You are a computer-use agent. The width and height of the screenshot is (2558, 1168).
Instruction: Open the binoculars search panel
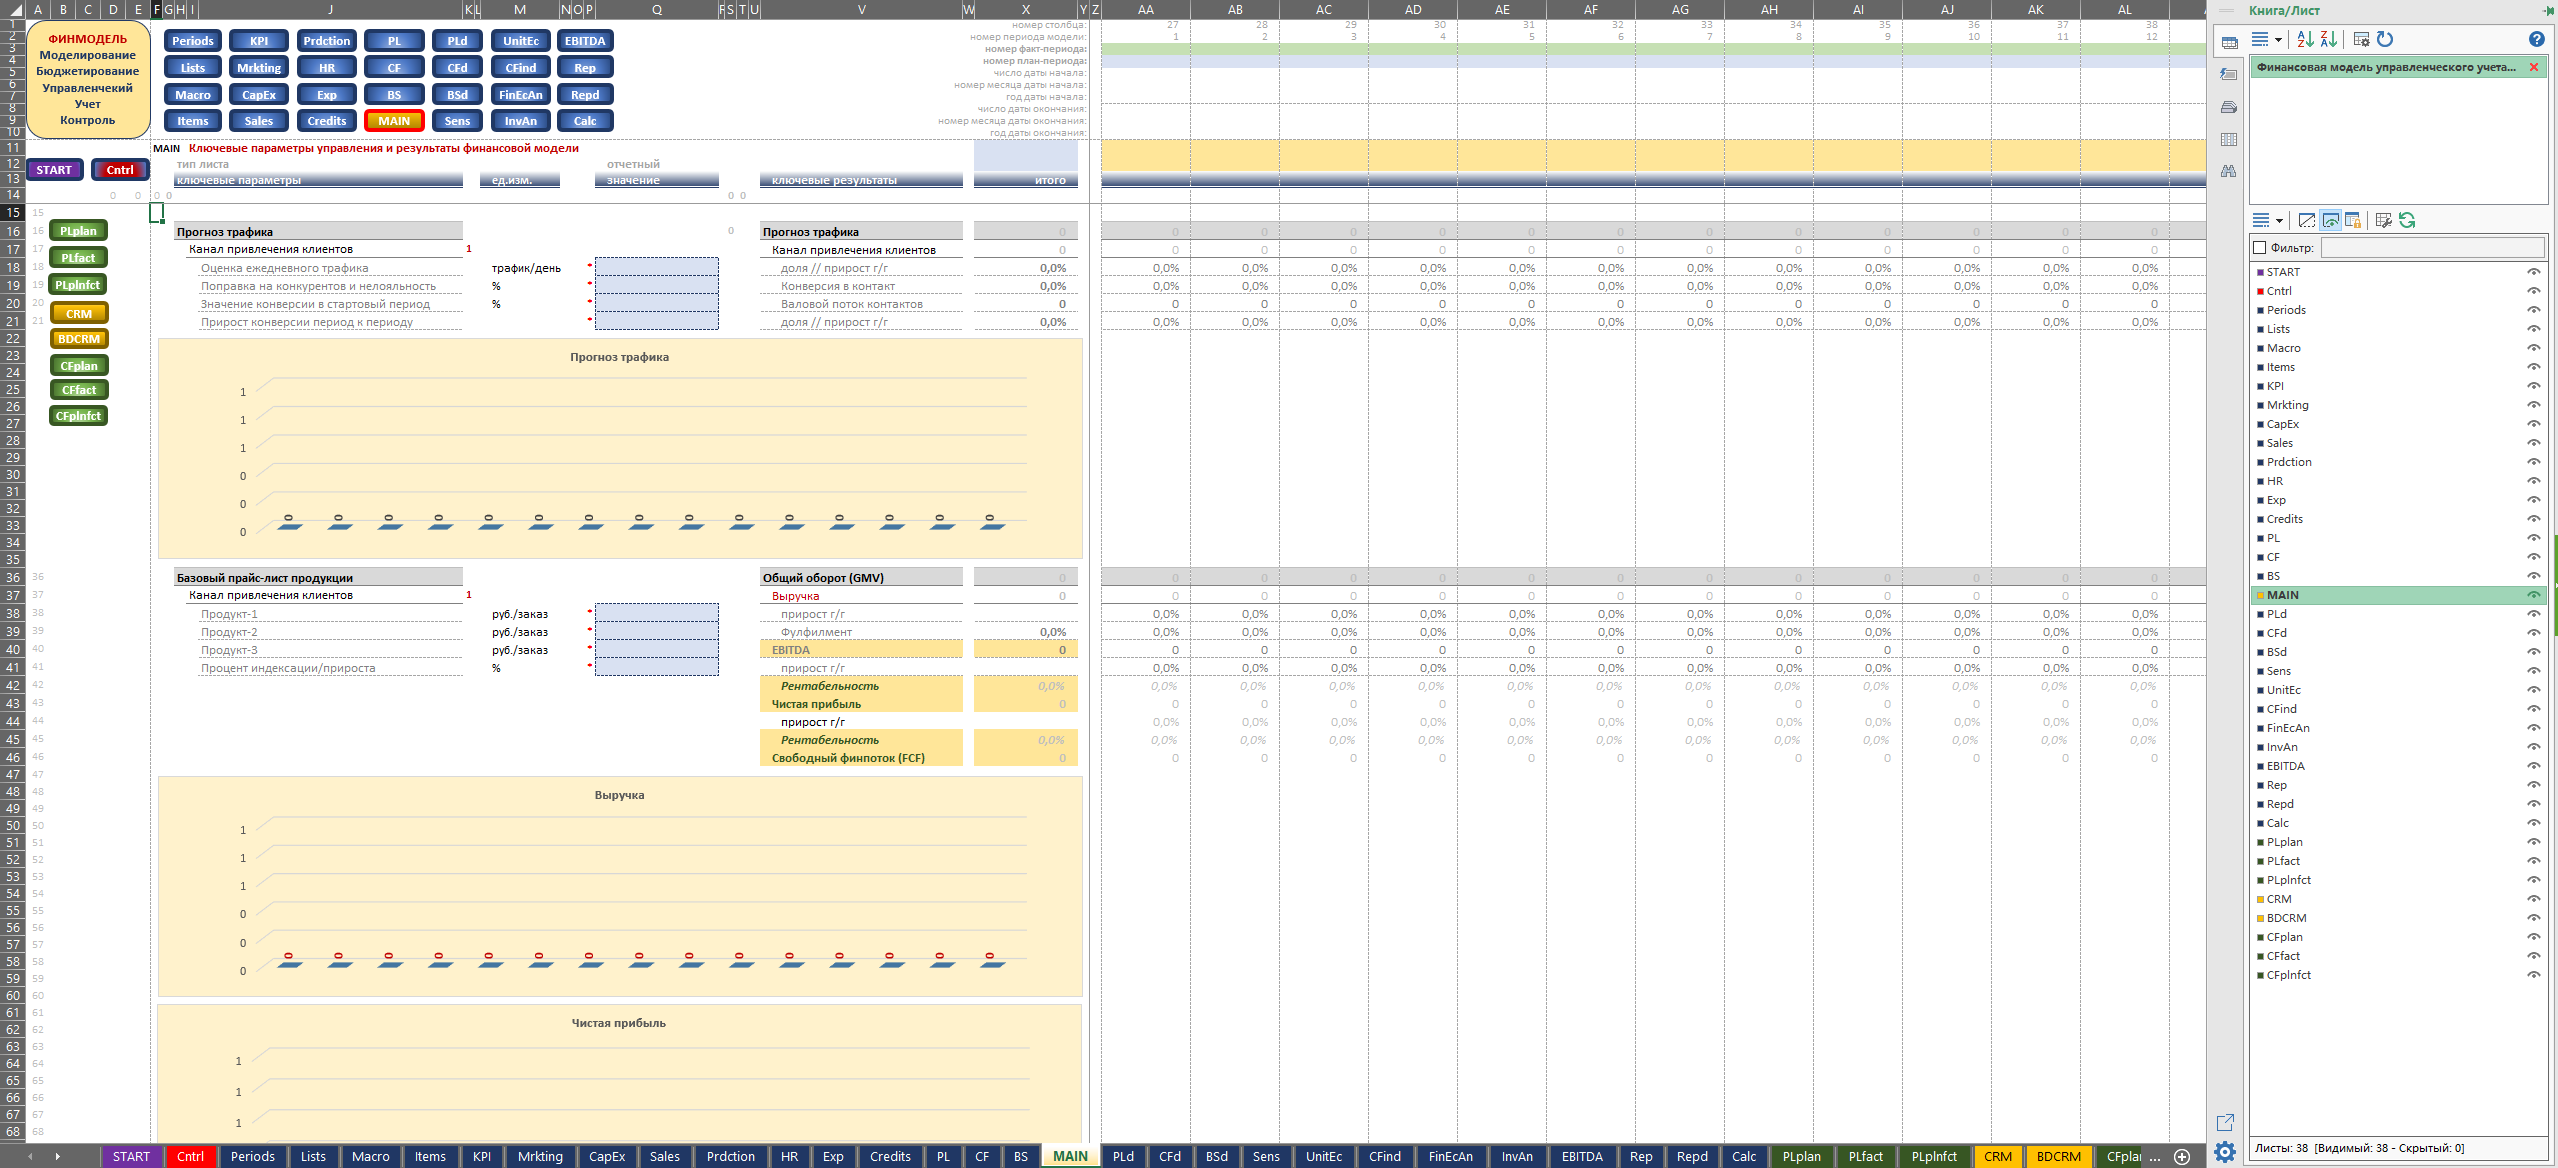coord(2229,172)
